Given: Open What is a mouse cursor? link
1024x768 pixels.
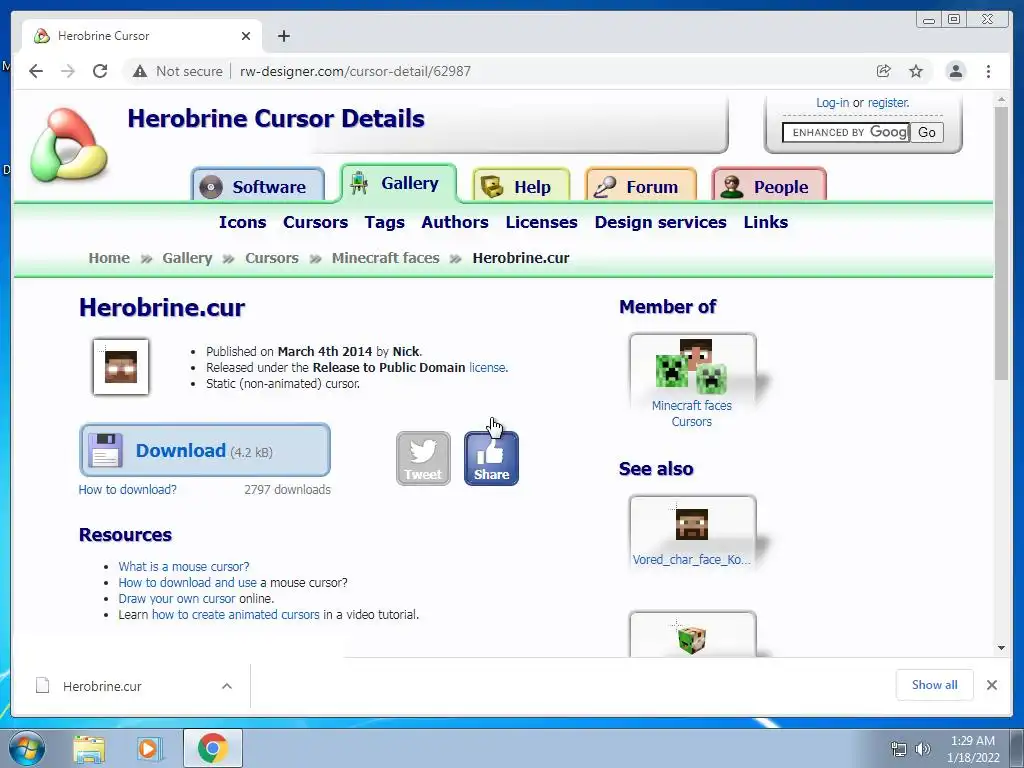Looking at the screenshot, I should (x=184, y=567).
